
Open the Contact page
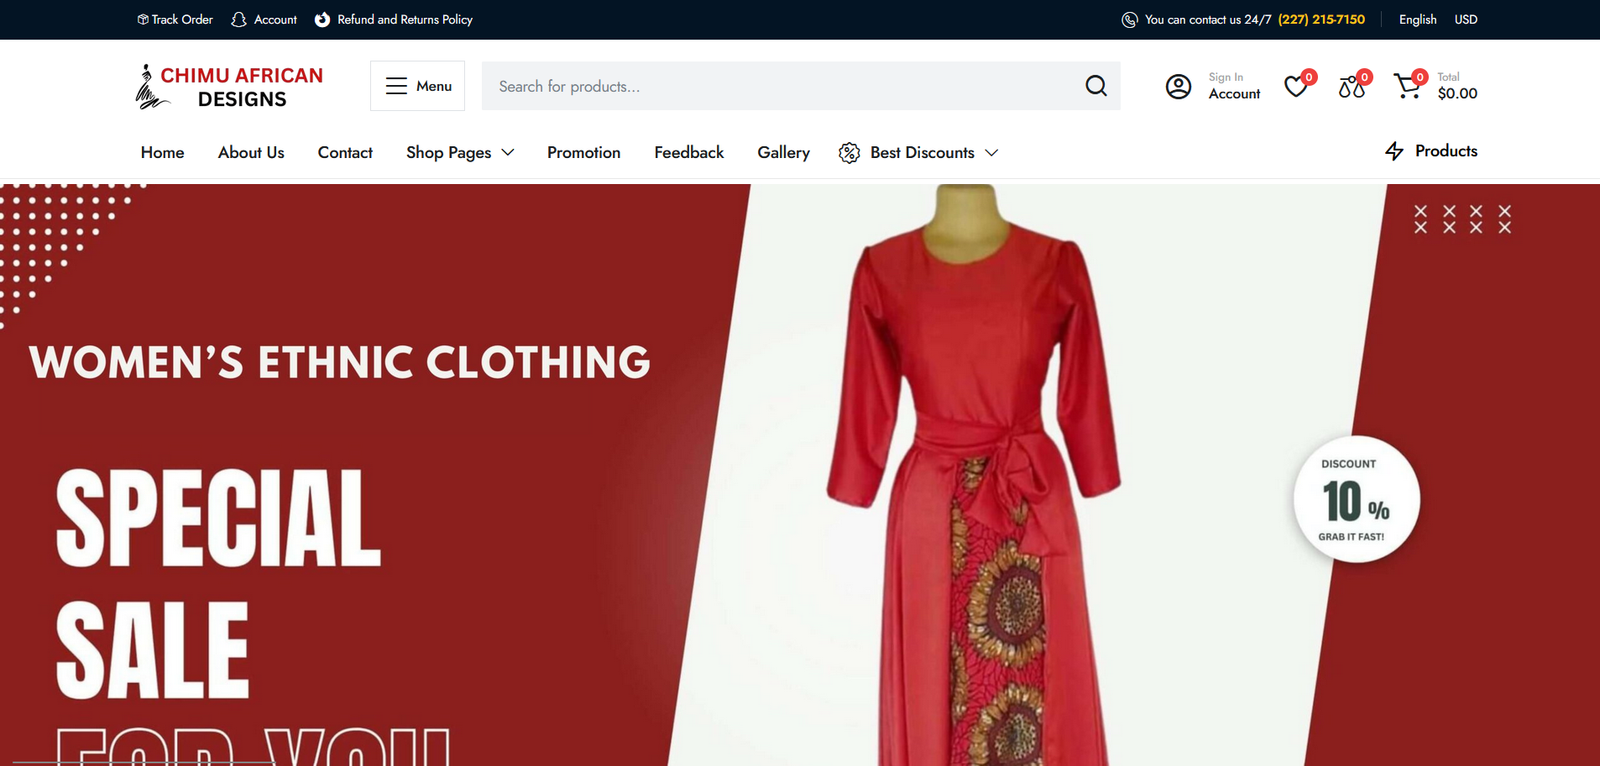345,152
